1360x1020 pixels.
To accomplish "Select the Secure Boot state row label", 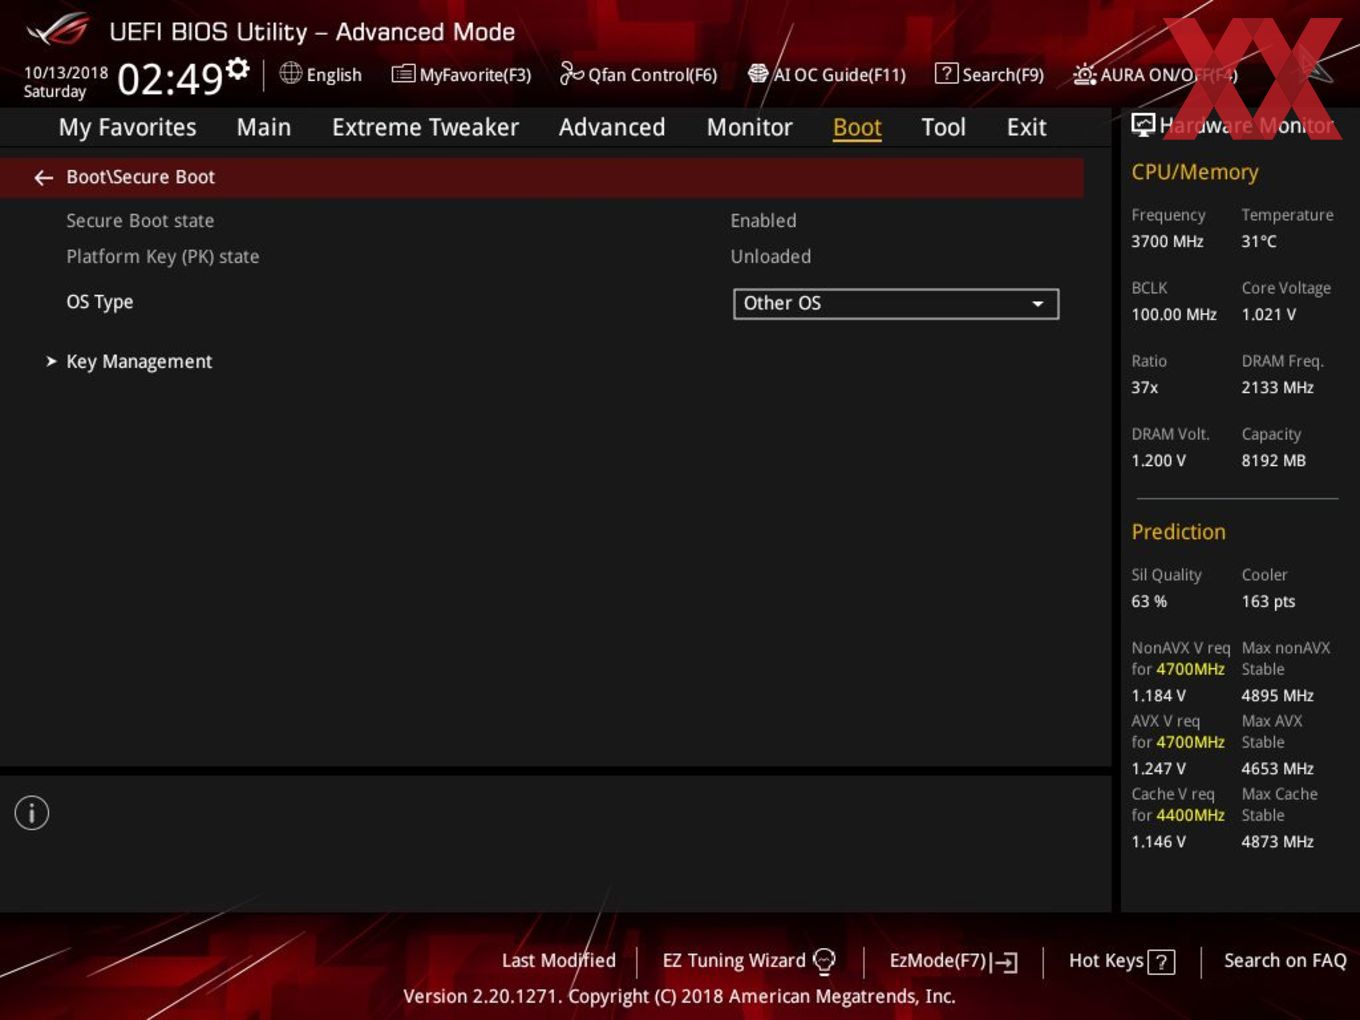I will [140, 221].
